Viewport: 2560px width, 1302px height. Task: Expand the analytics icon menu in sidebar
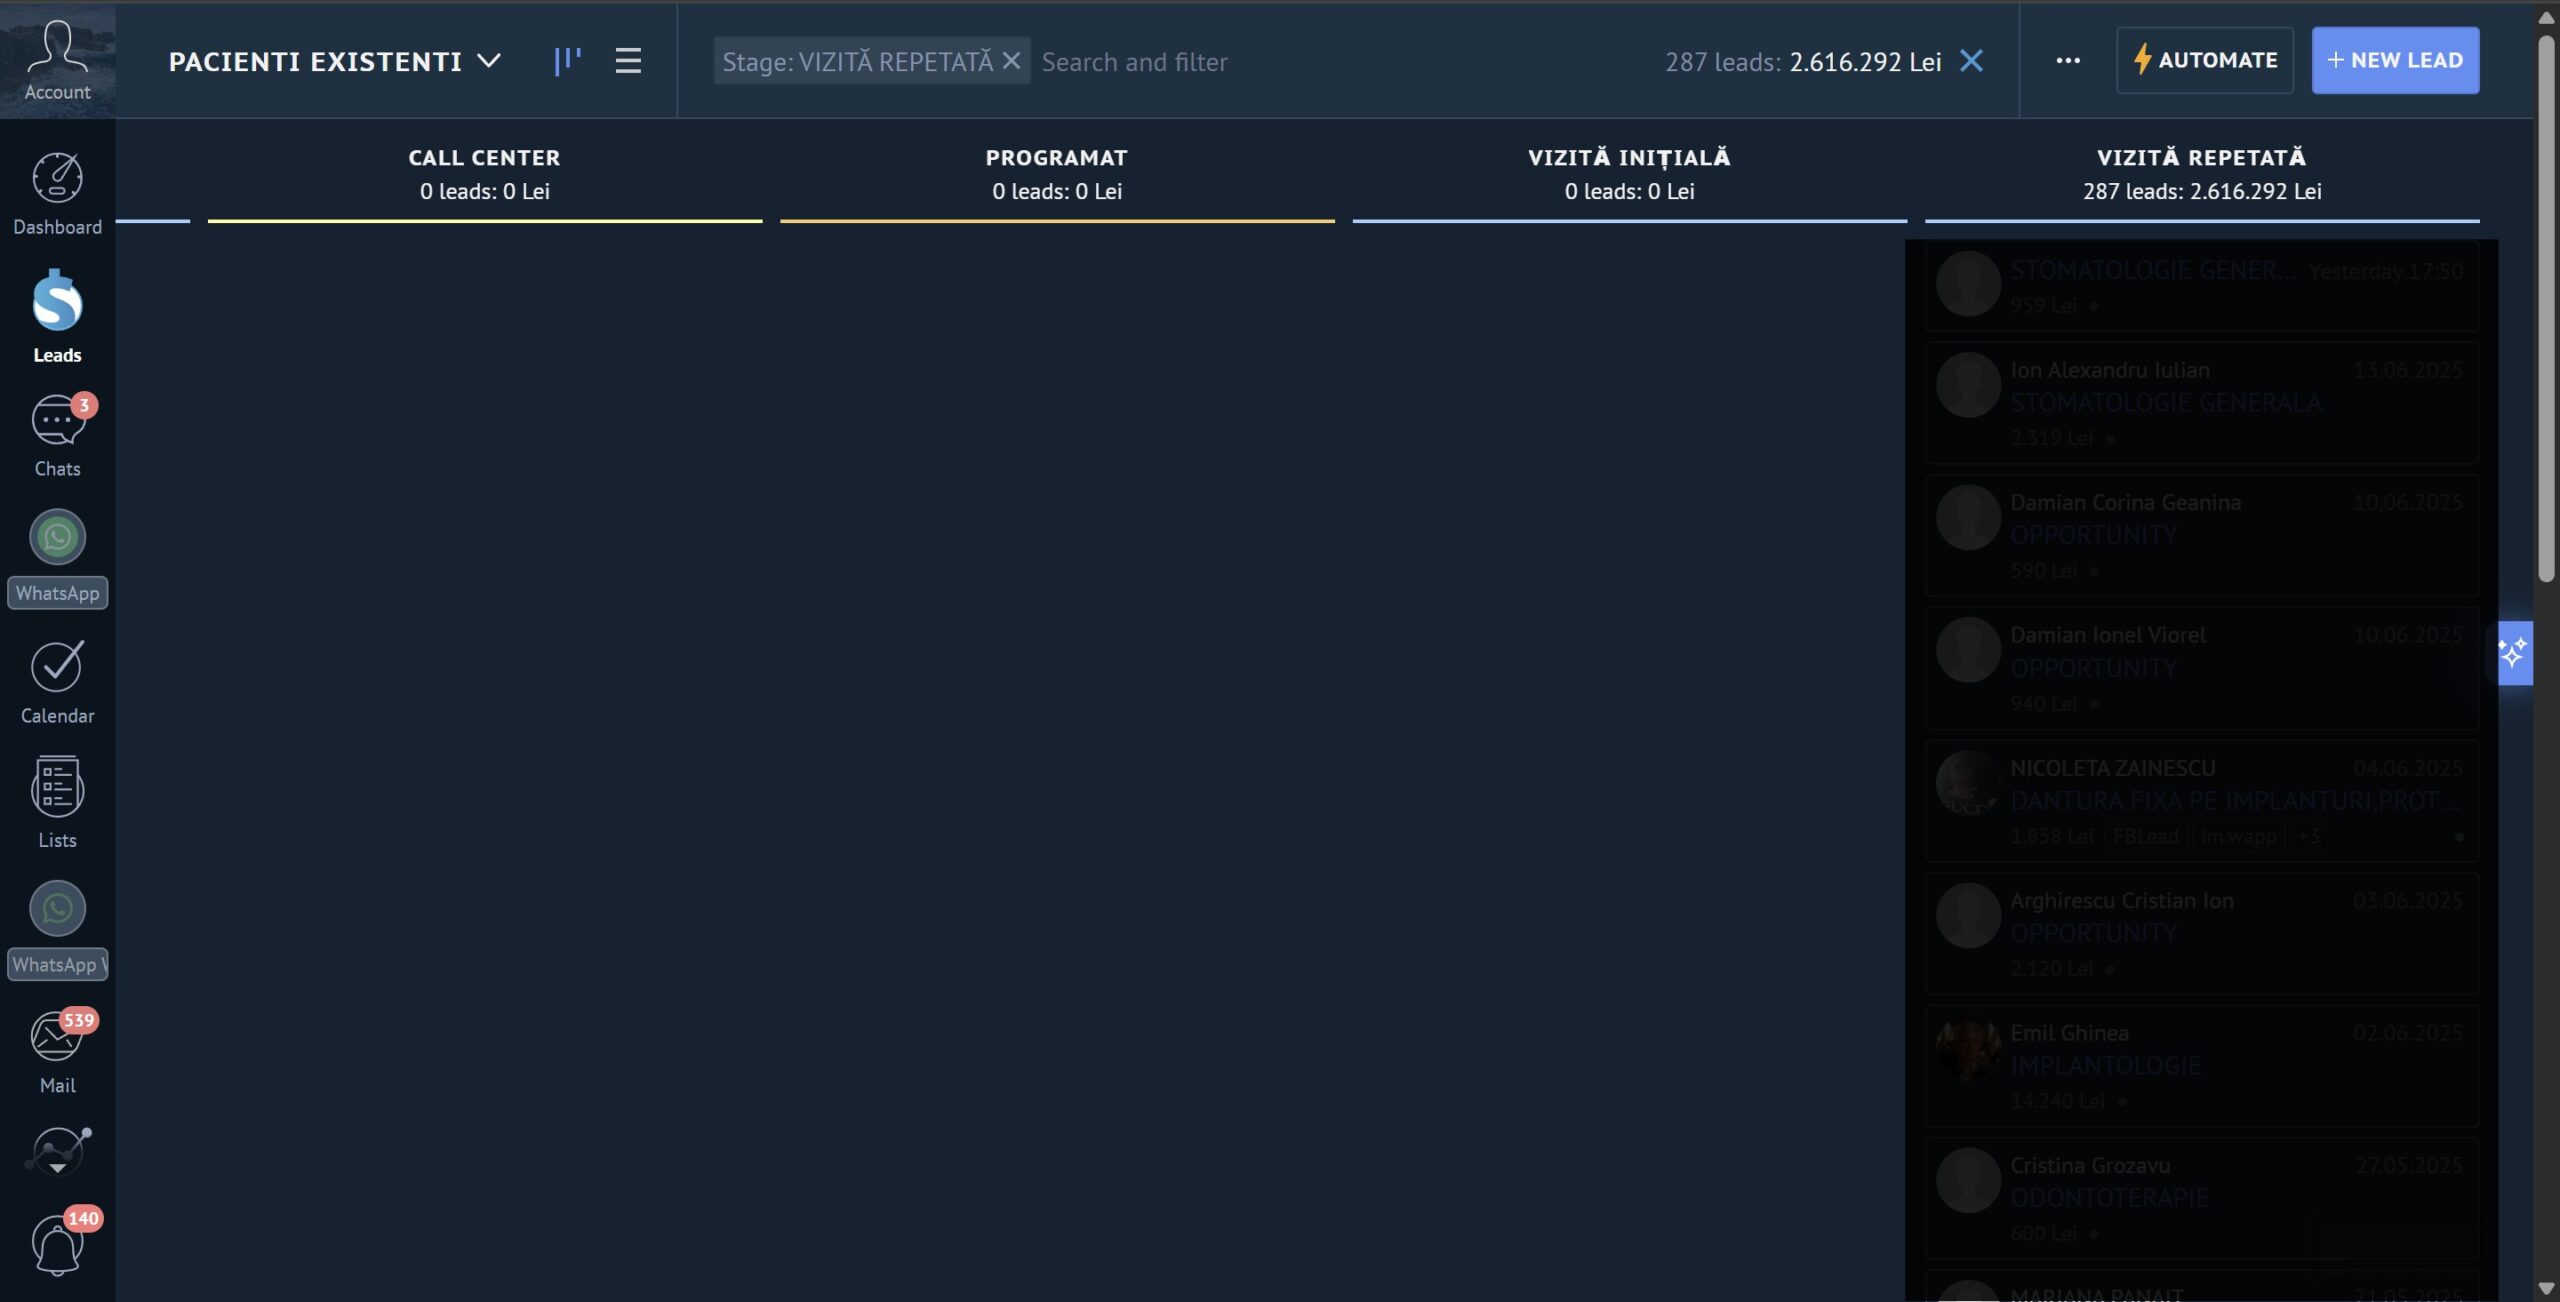57,1152
